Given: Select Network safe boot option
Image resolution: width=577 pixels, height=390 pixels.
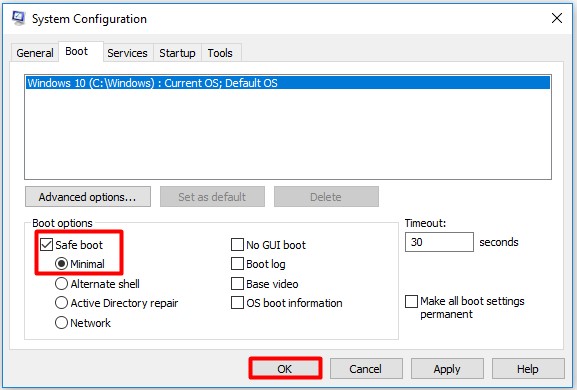Looking at the screenshot, I should tap(61, 323).
